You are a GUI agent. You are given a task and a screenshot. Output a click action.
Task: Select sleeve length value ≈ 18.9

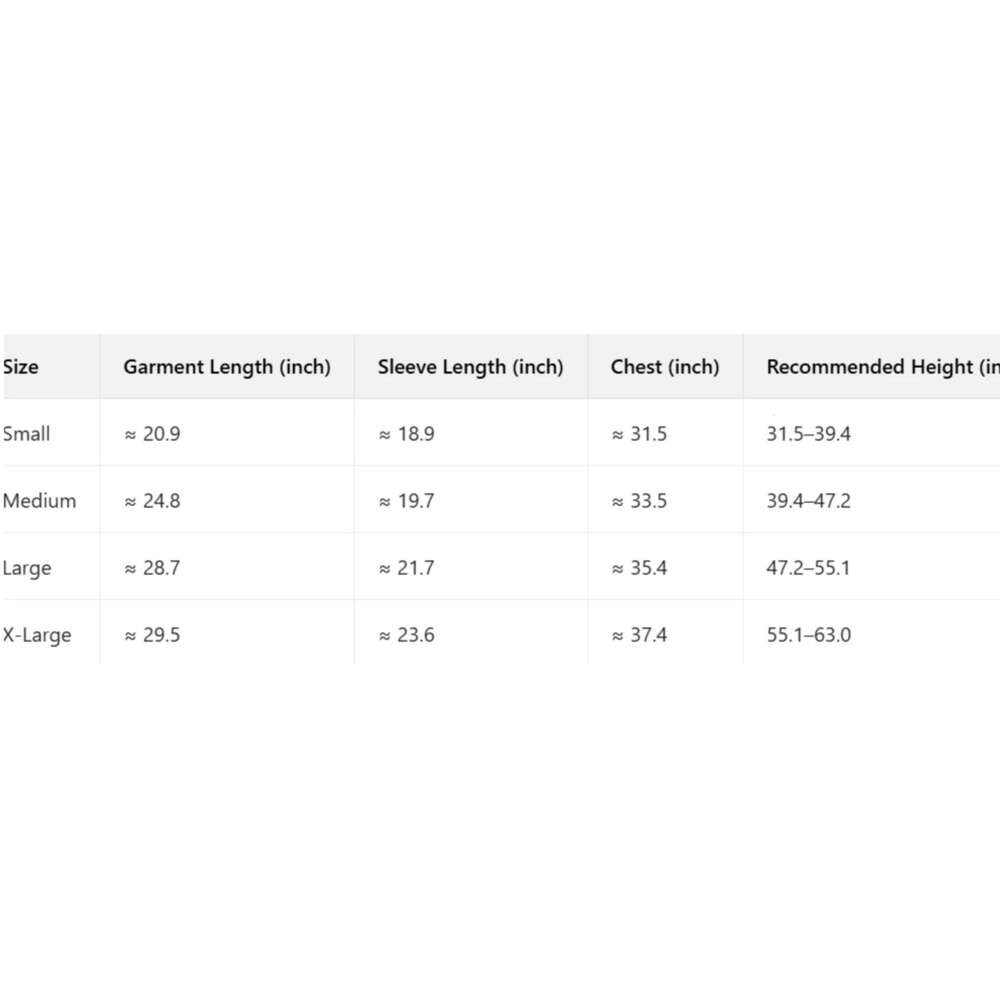[x=407, y=434]
